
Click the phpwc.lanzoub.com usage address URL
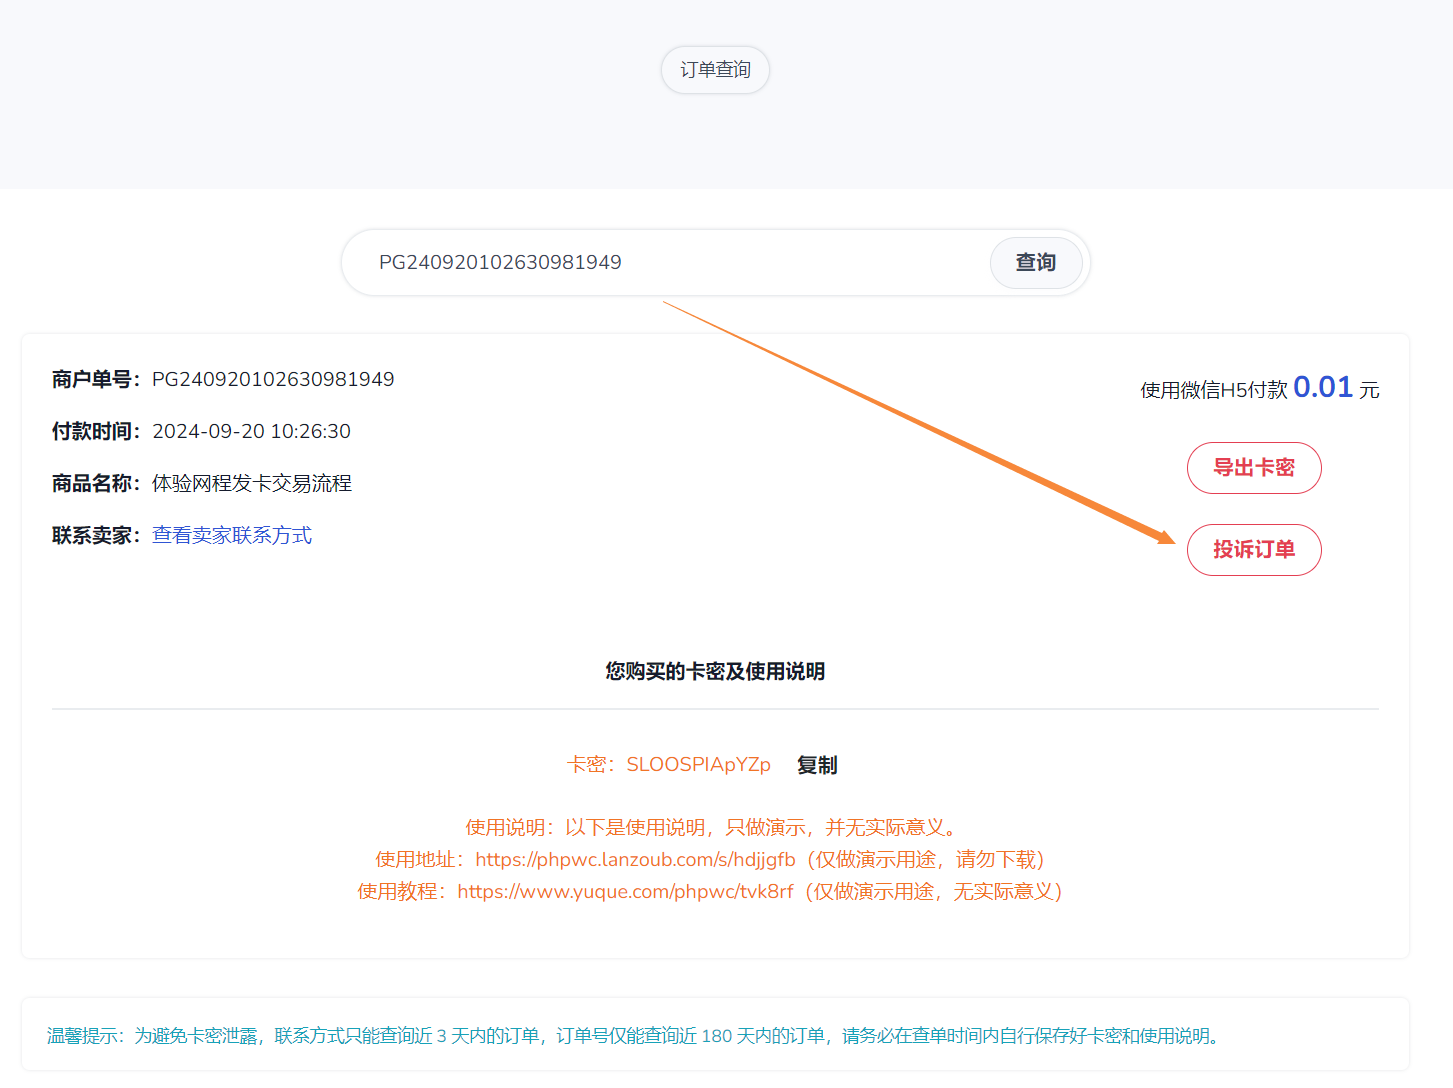tap(635, 860)
